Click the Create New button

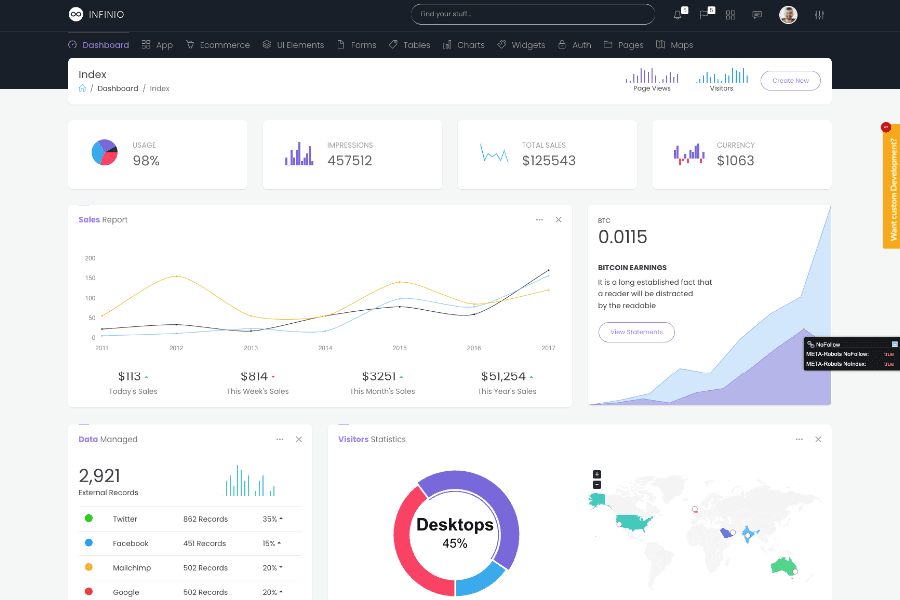(790, 80)
